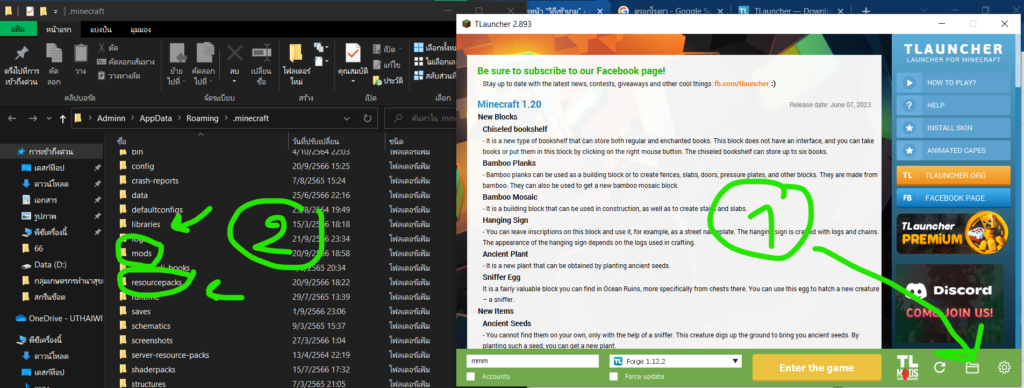Open the Forge 1.12.2 version dropdown
The image size is (1024, 388).
coord(675,361)
